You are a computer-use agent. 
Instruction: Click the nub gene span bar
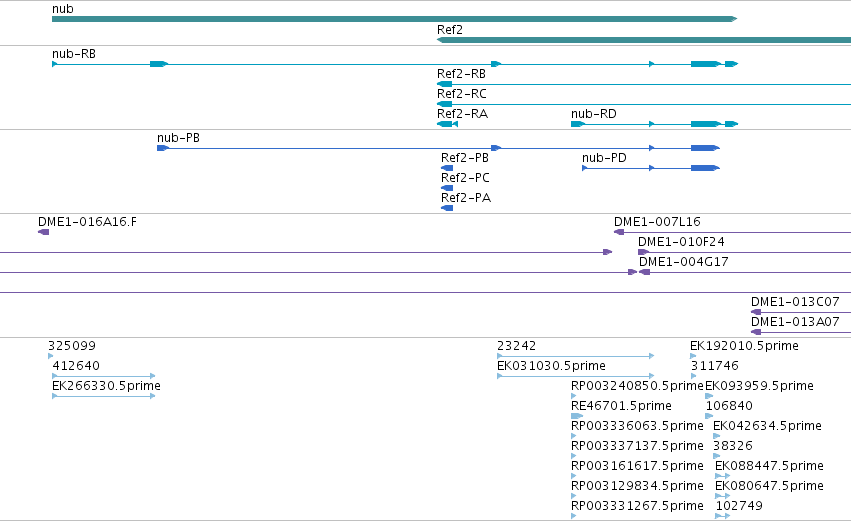[395, 19]
